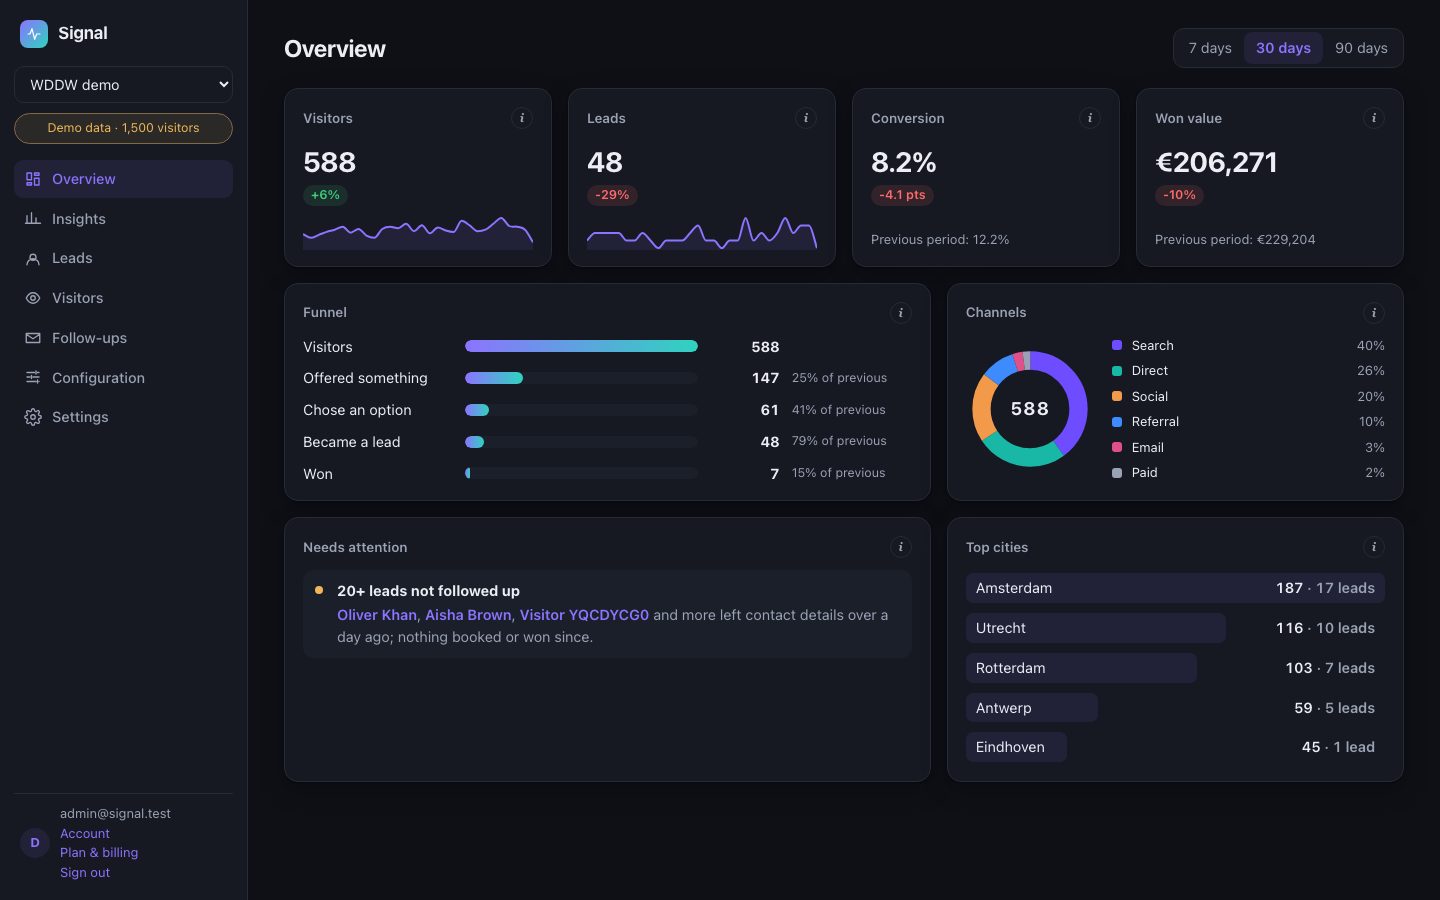Click the Won funnel row label
Image resolution: width=1440 pixels, height=900 pixels.
tap(318, 474)
